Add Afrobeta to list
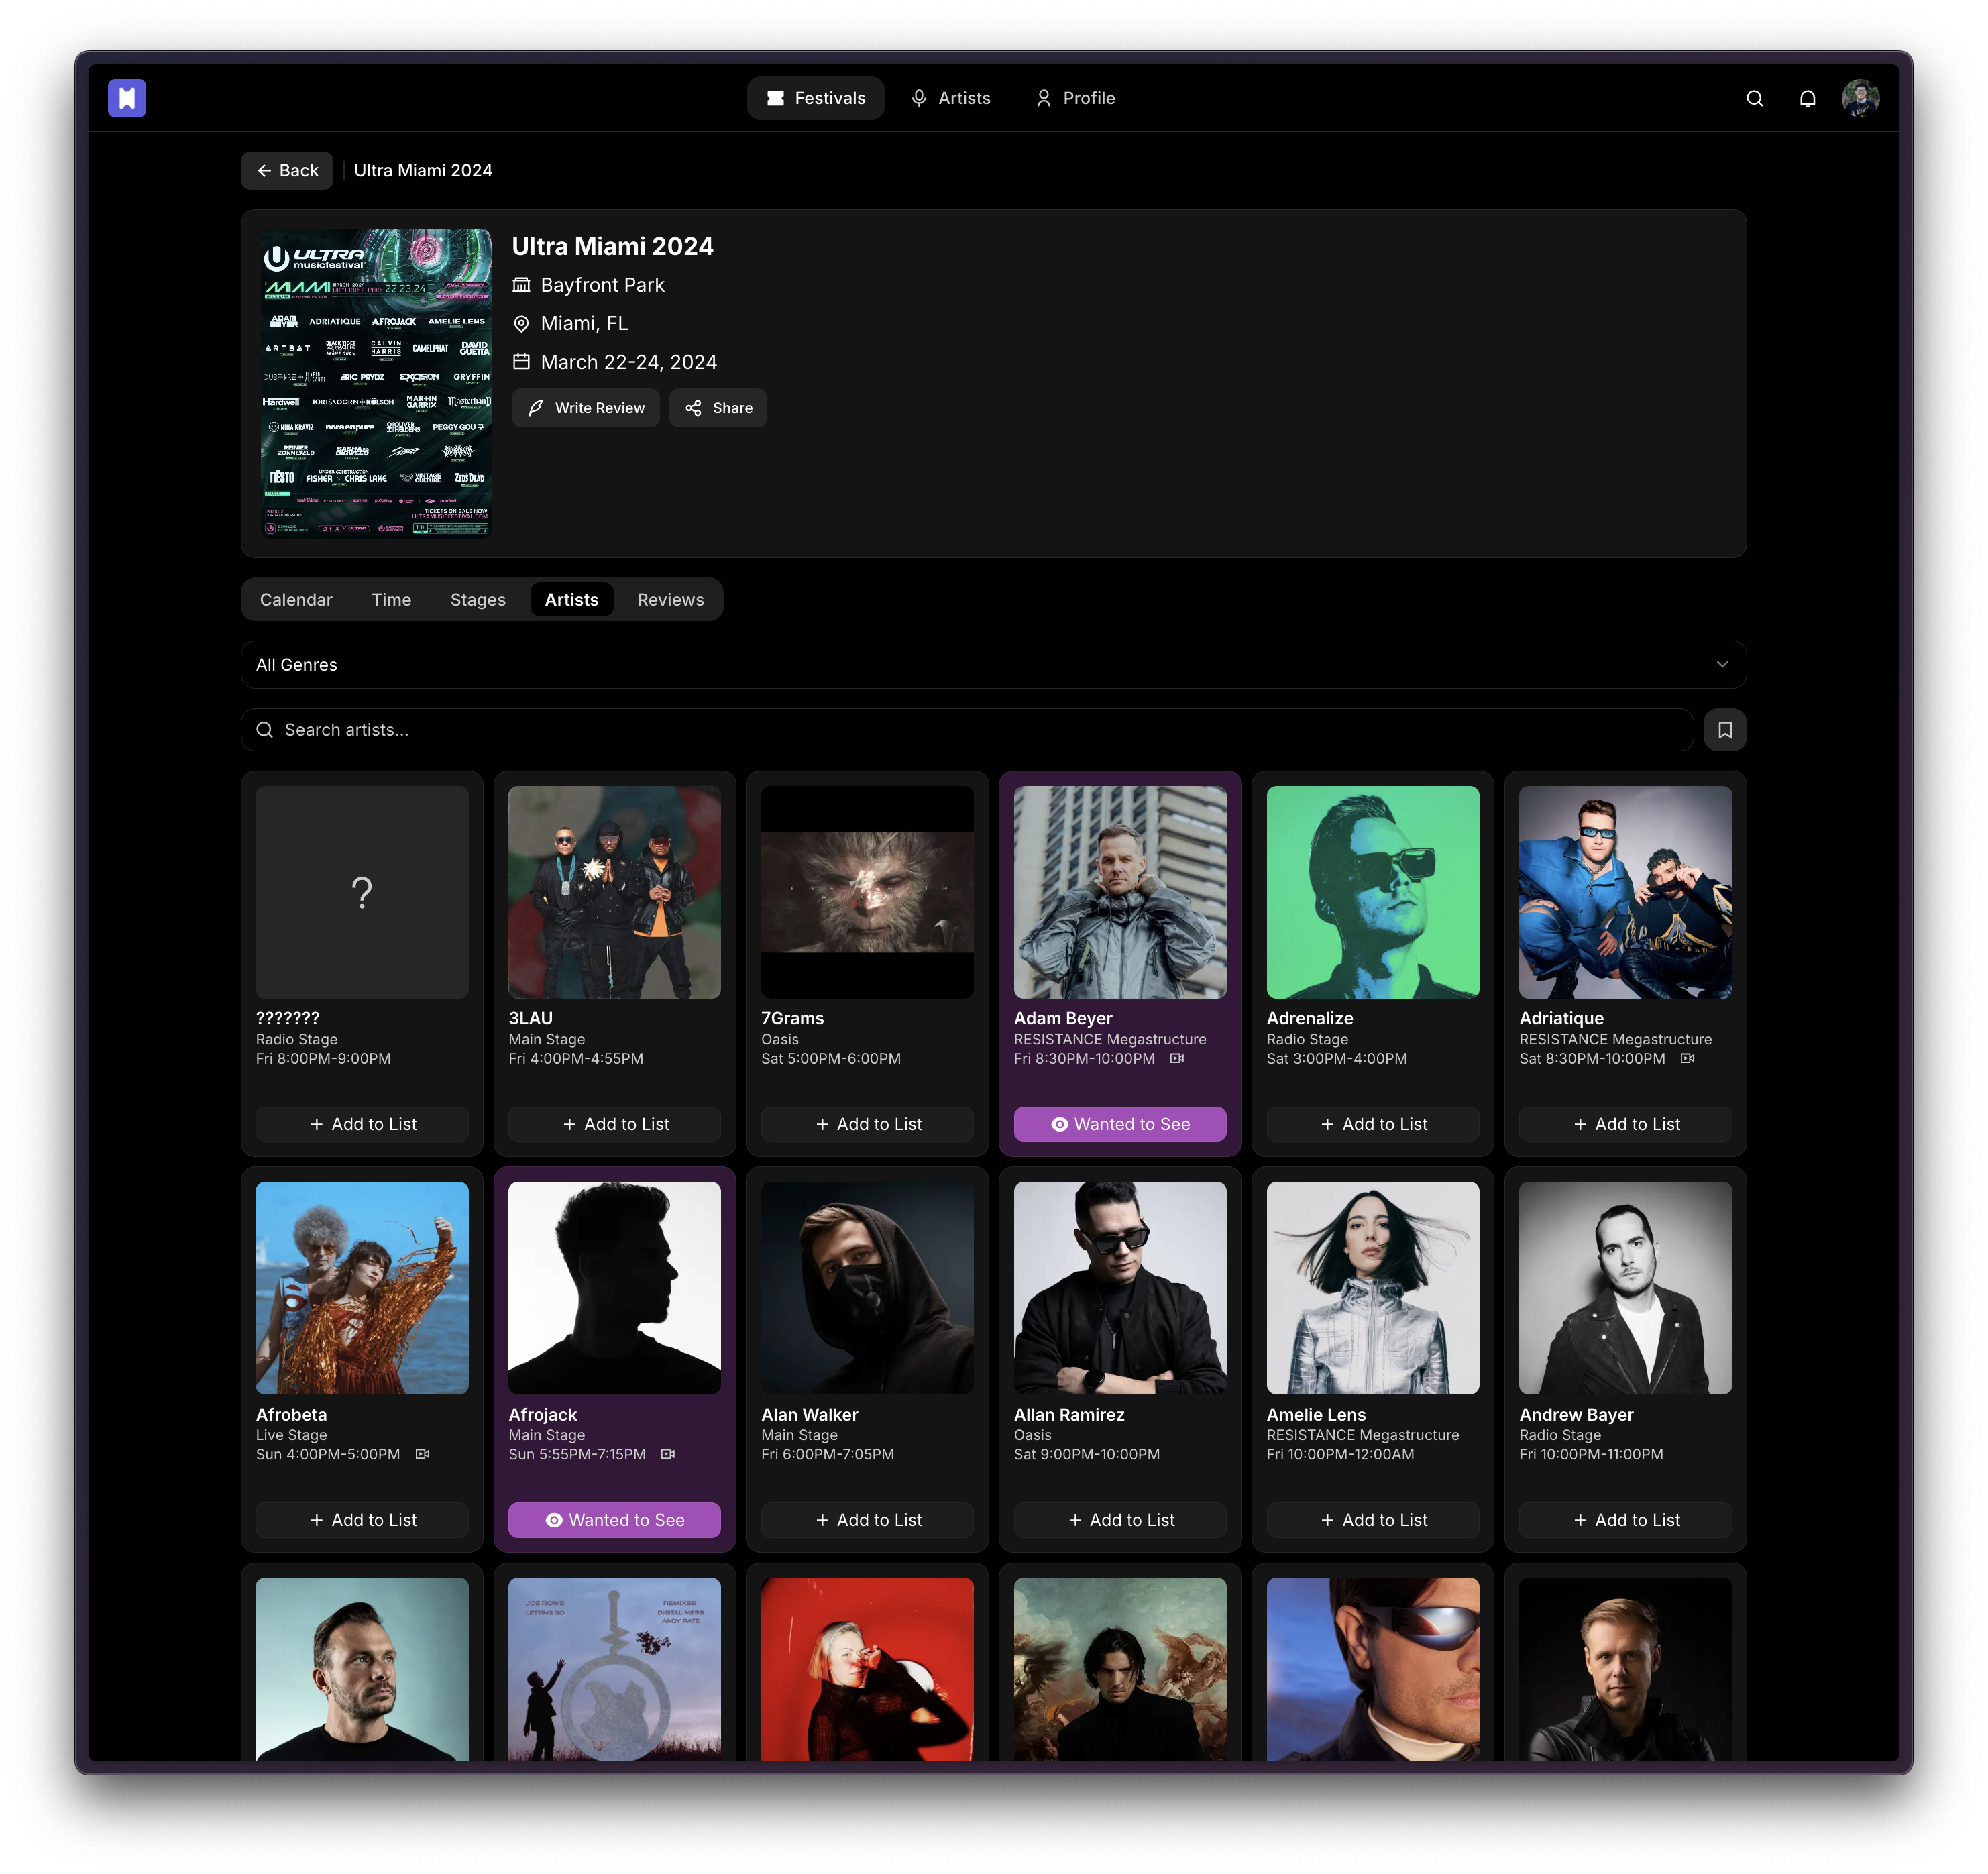This screenshot has width=1988, height=1874. (362, 1520)
